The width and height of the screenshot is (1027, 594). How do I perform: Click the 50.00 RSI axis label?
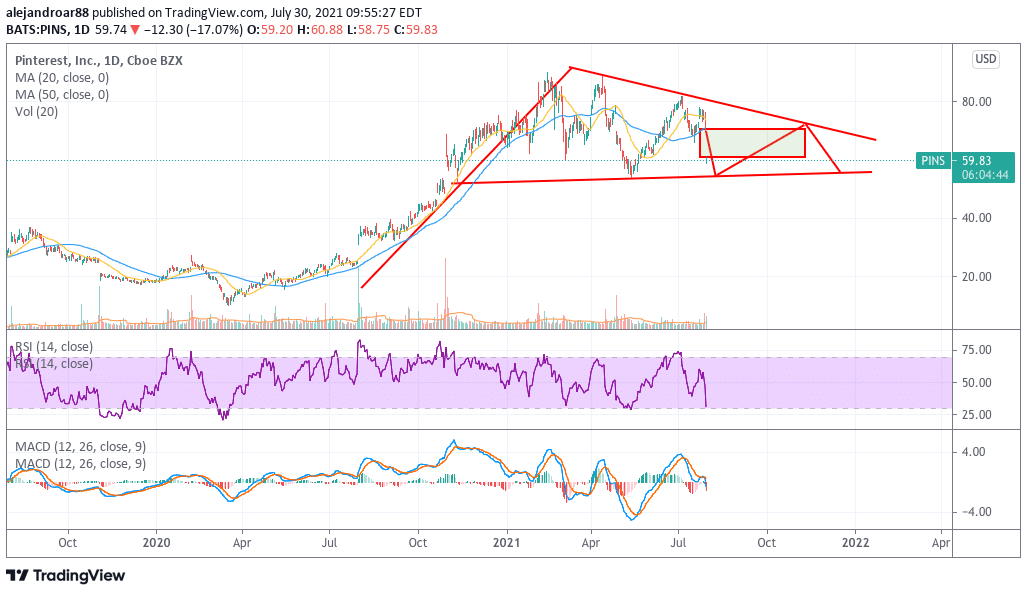(x=977, y=382)
